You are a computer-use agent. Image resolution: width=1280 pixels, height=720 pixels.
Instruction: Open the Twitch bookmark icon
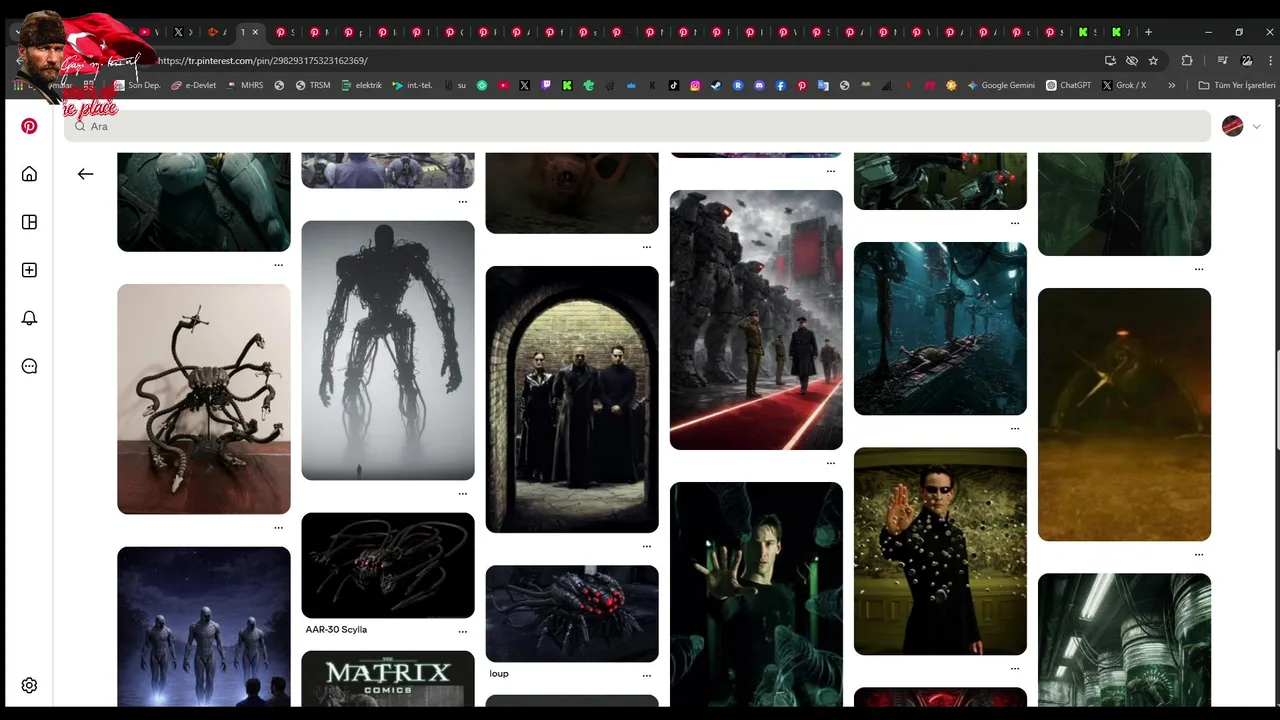coord(546,86)
